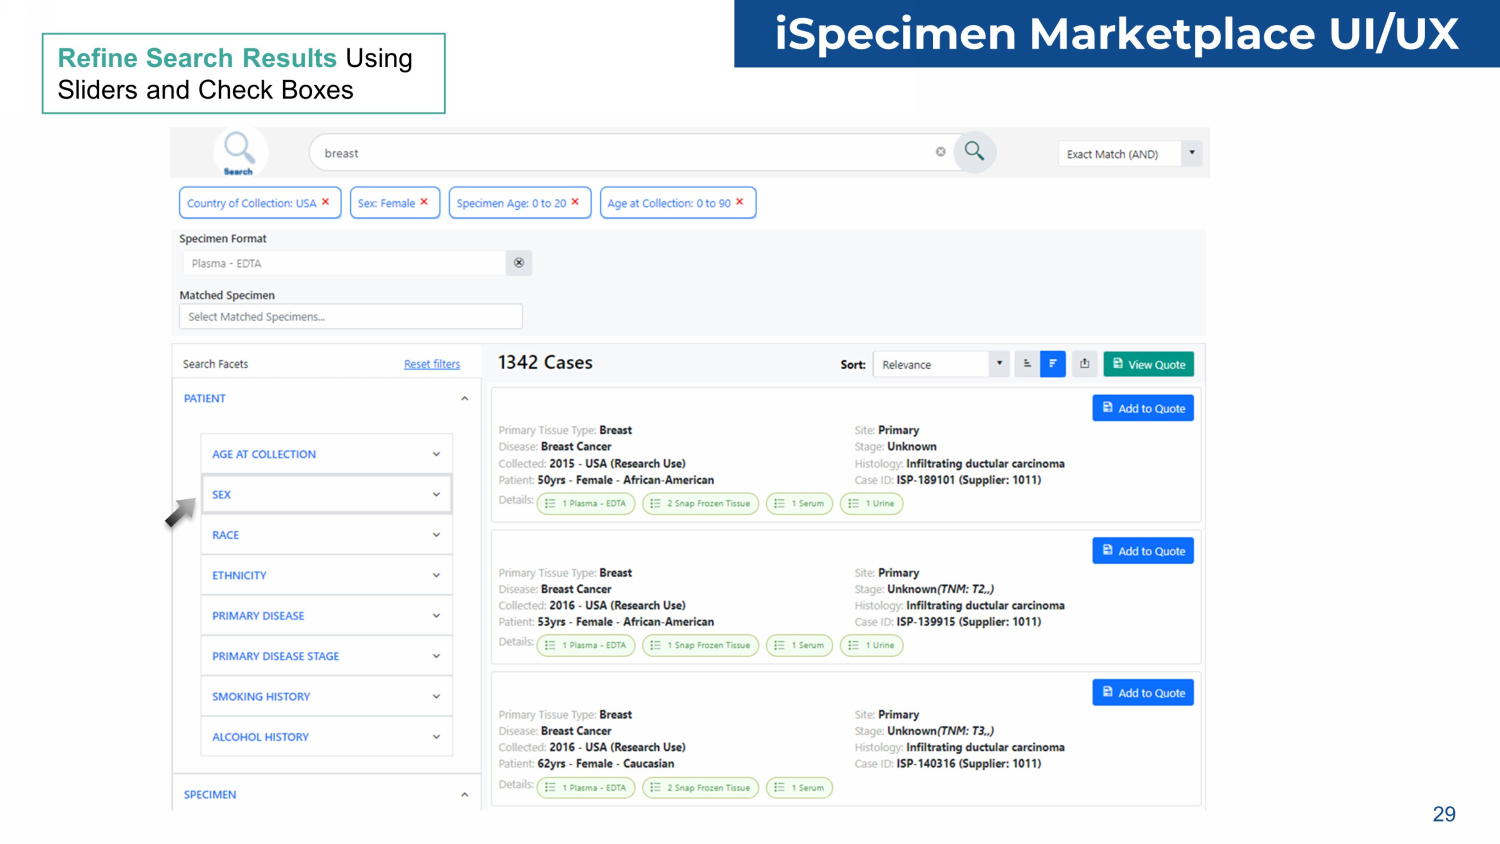The height and width of the screenshot is (844, 1500).
Task: Add case ISP-189101 to quote
Action: 1142,409
